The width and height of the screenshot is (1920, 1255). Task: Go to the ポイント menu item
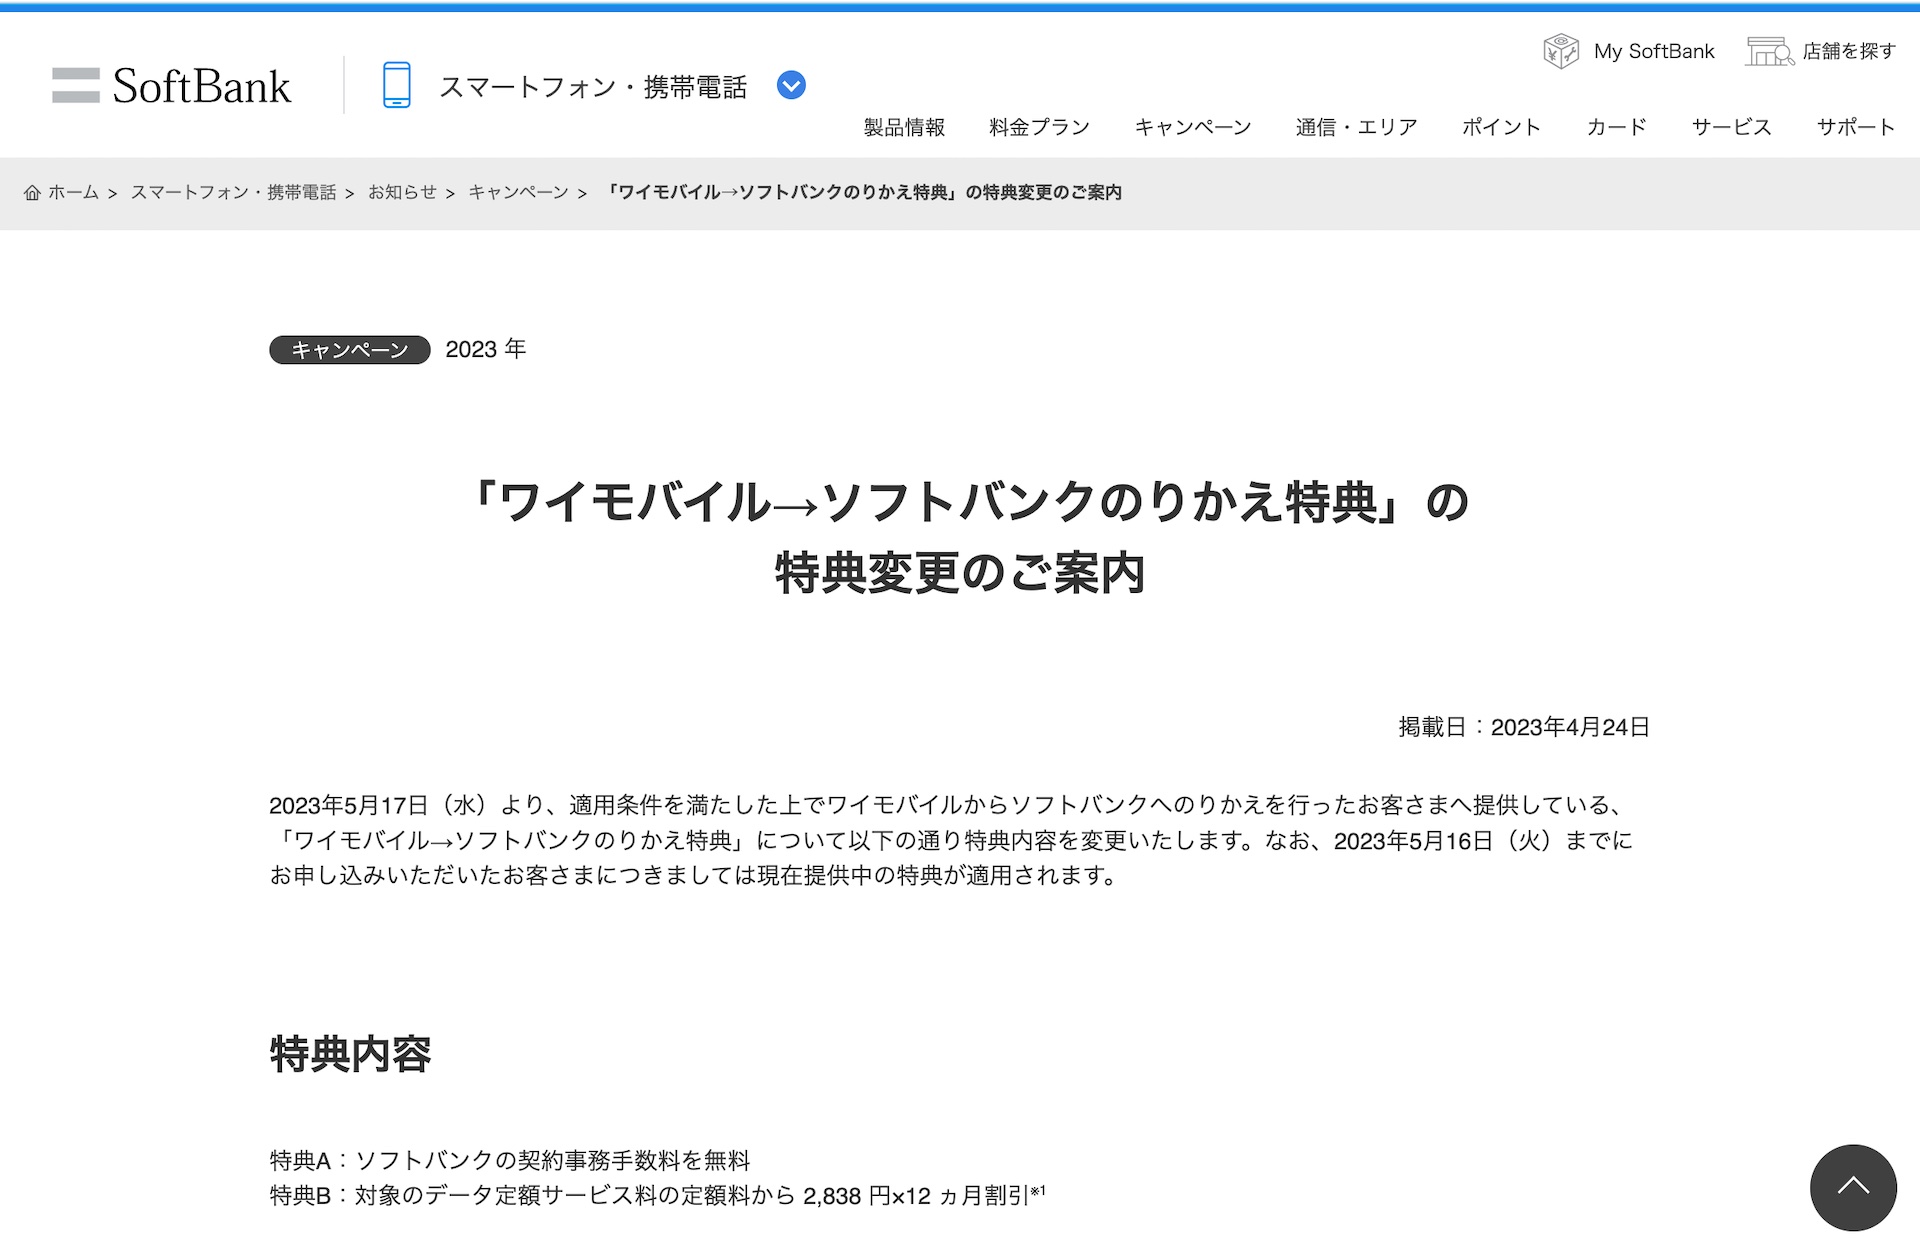[x=1501, y=127]
